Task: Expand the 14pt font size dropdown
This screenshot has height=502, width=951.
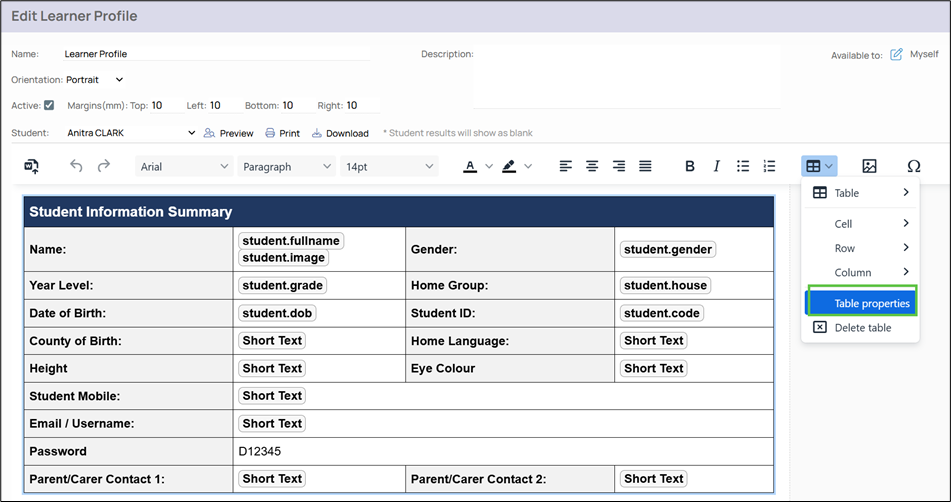Action: (389, 167)
